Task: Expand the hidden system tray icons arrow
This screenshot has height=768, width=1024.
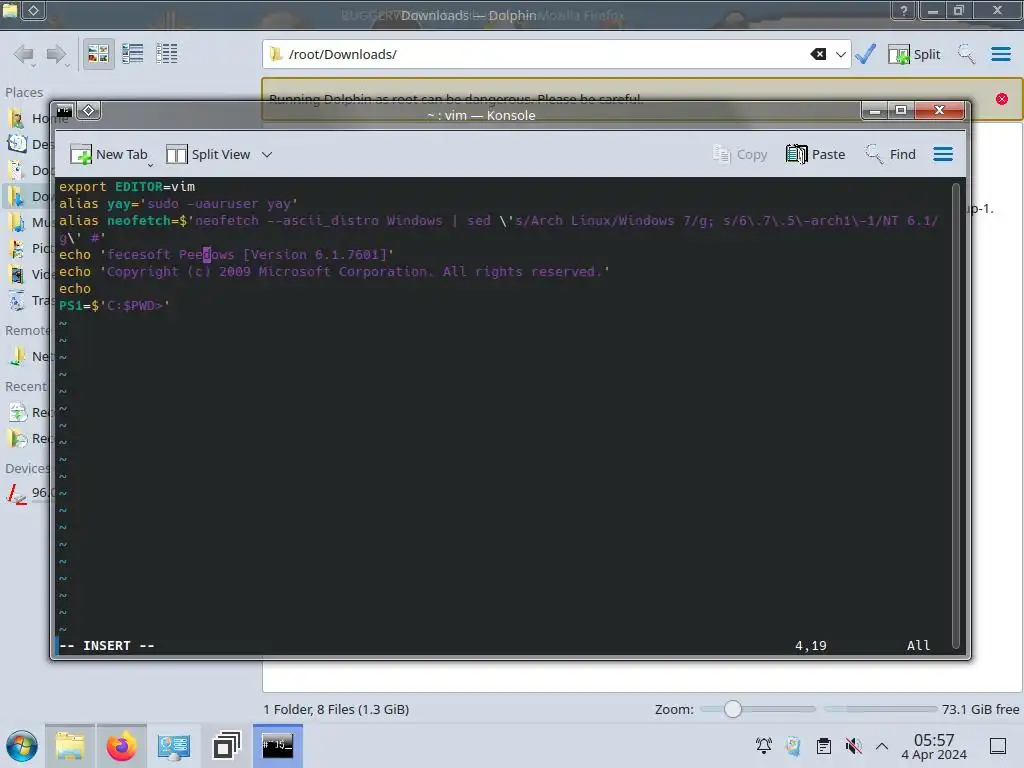Action: [882, 746]
